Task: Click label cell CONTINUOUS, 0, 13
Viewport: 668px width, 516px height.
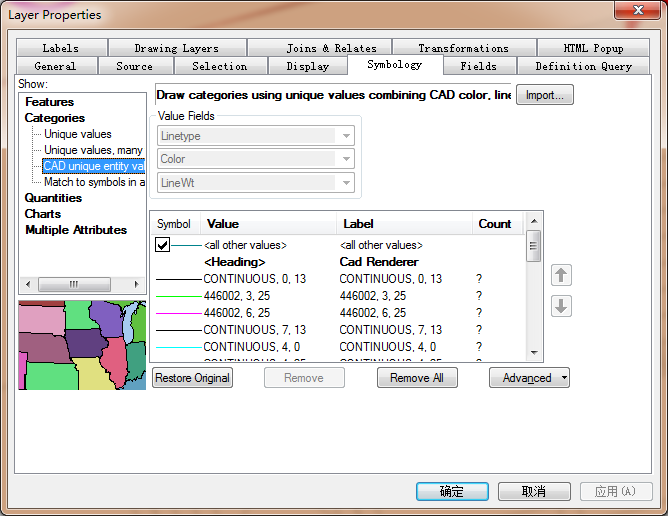Action: pyautogui.click(x=391, y=279)
